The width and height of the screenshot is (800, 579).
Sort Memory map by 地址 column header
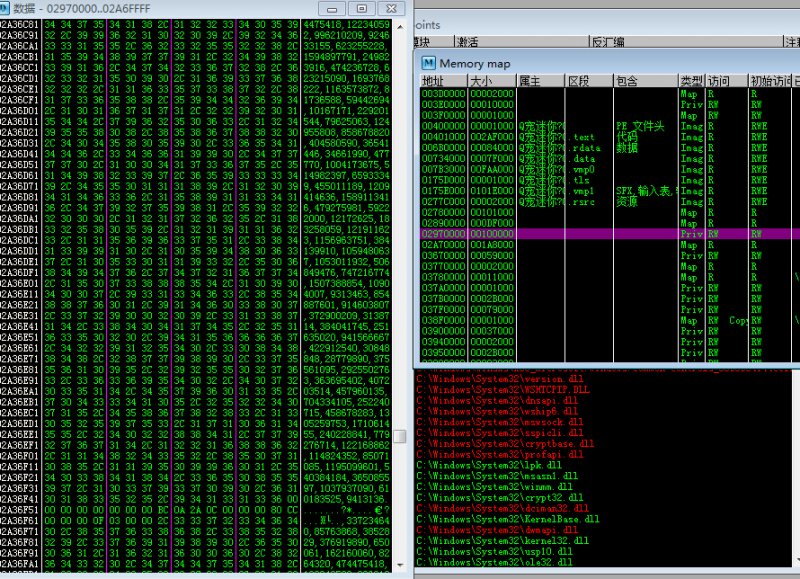pyautogui.click(x=443, y=81)
